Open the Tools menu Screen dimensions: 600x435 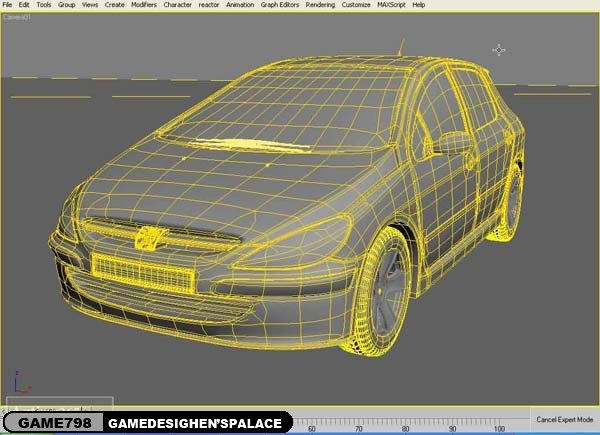(x=44, y=5)
